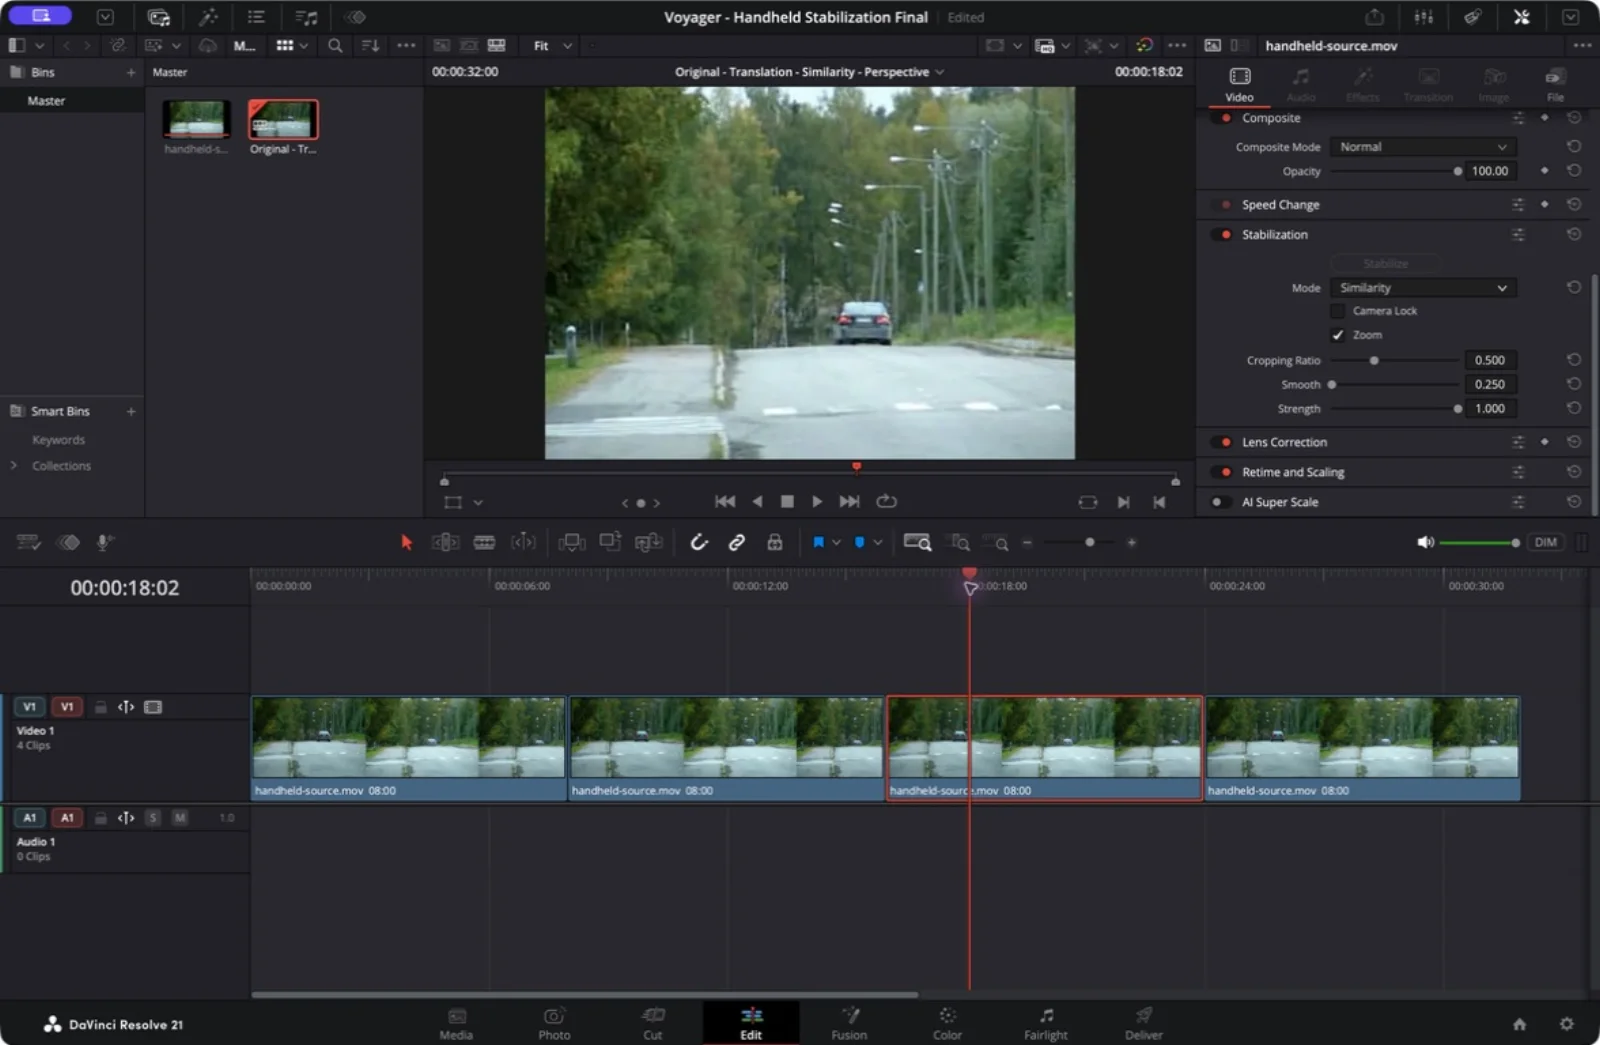Screen dimensions: 1600x1045
Task: Open the stabilization Mode Similarity dropdown
Action: coord(1422,288)
